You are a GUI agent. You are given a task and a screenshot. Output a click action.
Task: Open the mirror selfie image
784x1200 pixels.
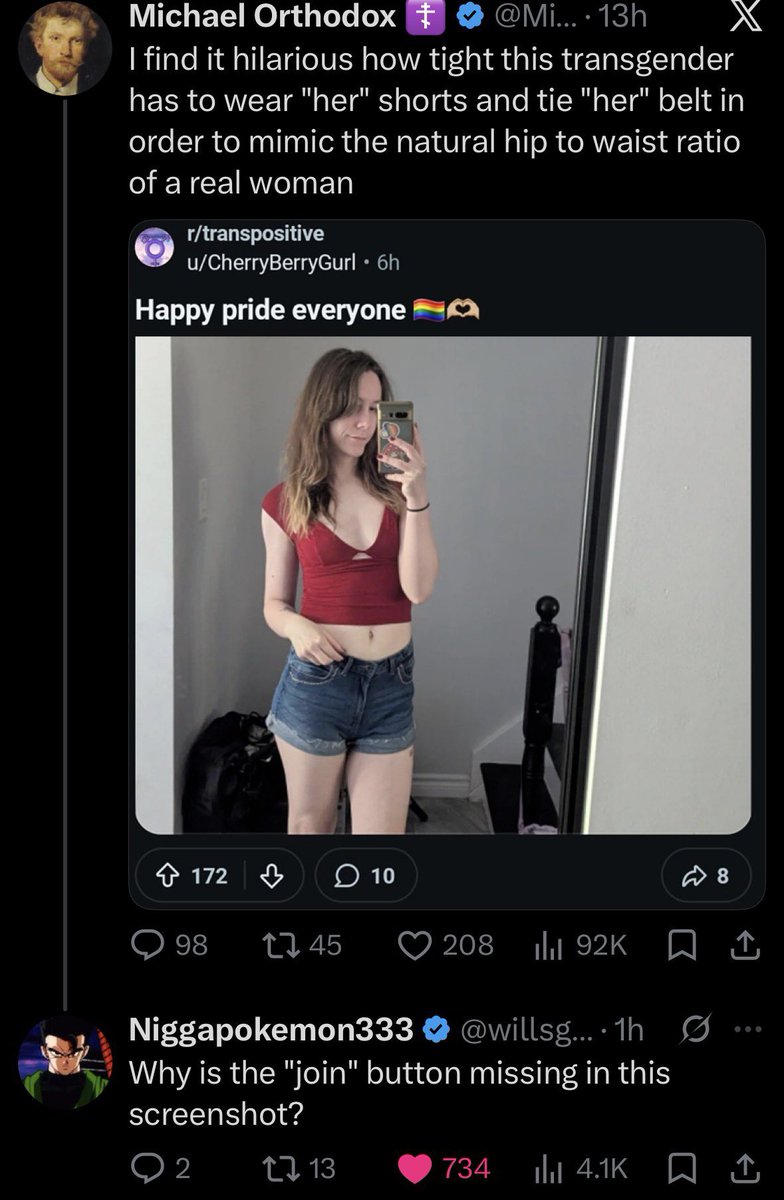coord(443,585)
